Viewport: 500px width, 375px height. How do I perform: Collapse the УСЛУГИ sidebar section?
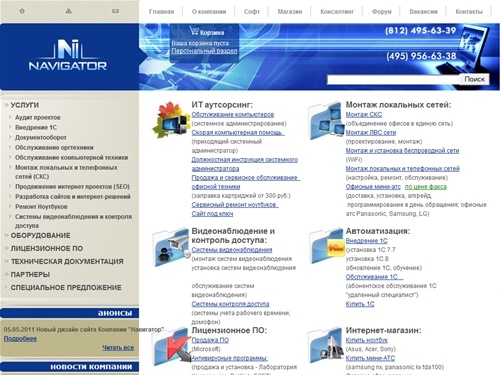(x=25, y=105)
